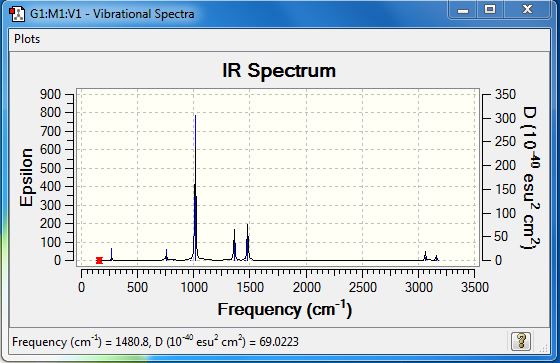560x363 pixels.
Task: Click the IR Spectrum plot title
Action: [x=279, y=70]
